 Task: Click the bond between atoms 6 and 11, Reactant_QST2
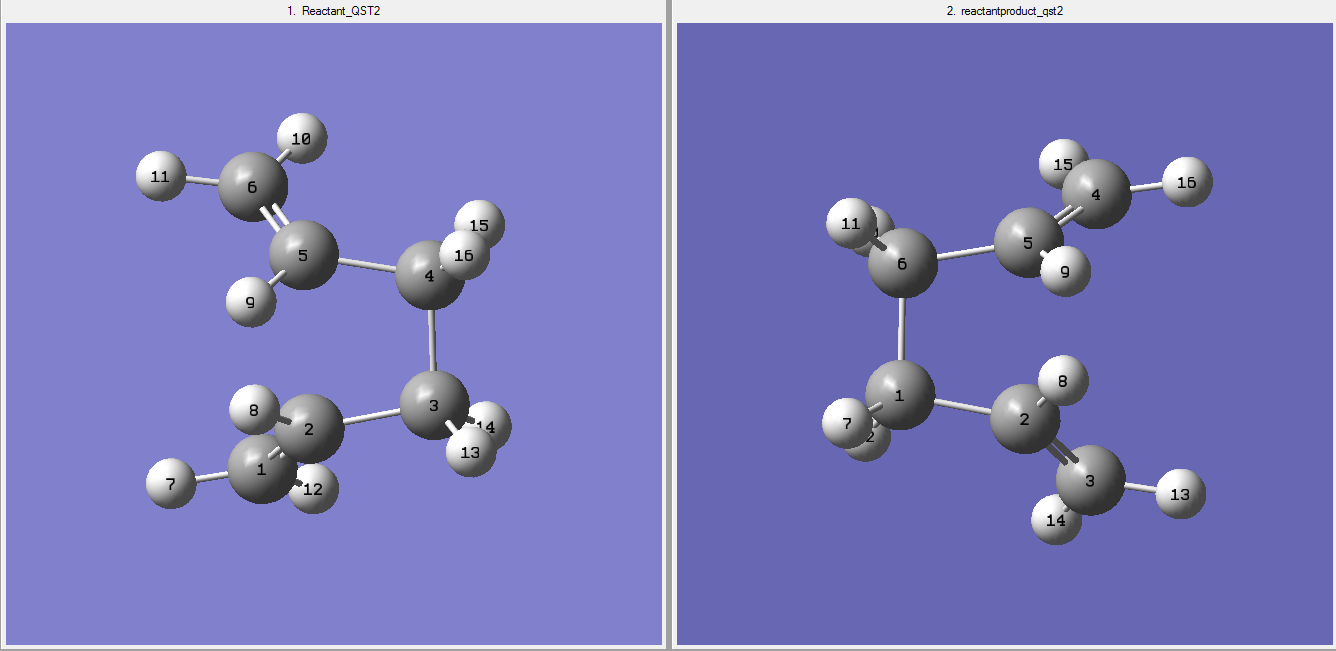tap(202, 181)
